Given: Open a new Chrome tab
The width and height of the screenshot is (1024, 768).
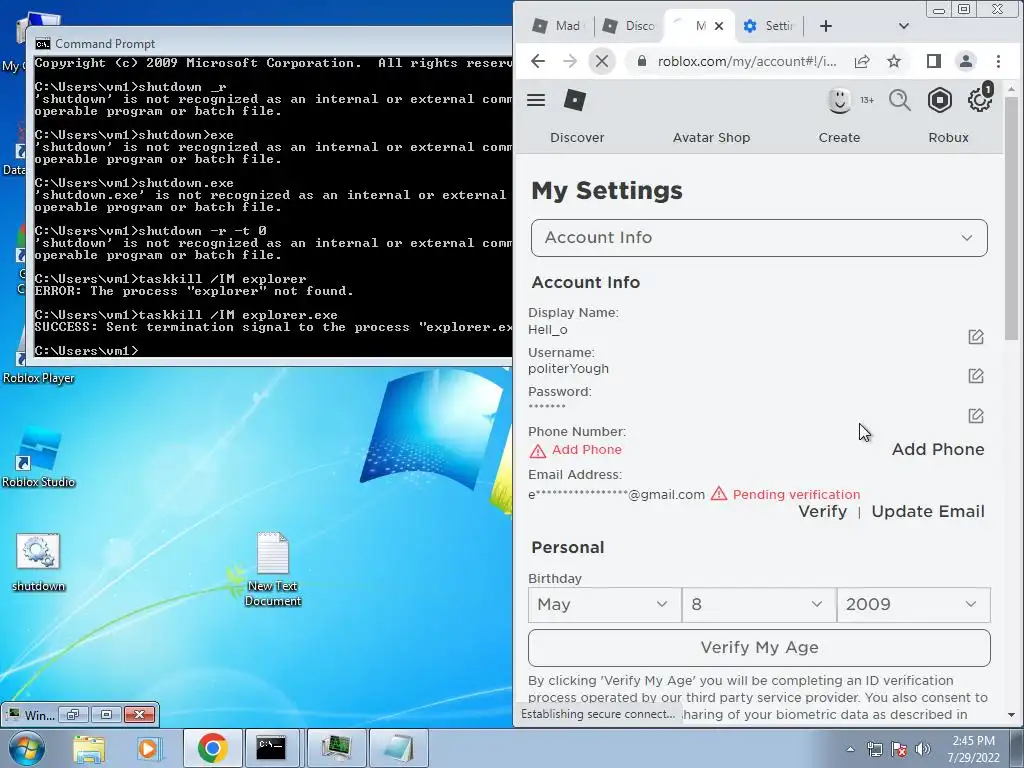Looking at the screenshot, I should (825, 26).
